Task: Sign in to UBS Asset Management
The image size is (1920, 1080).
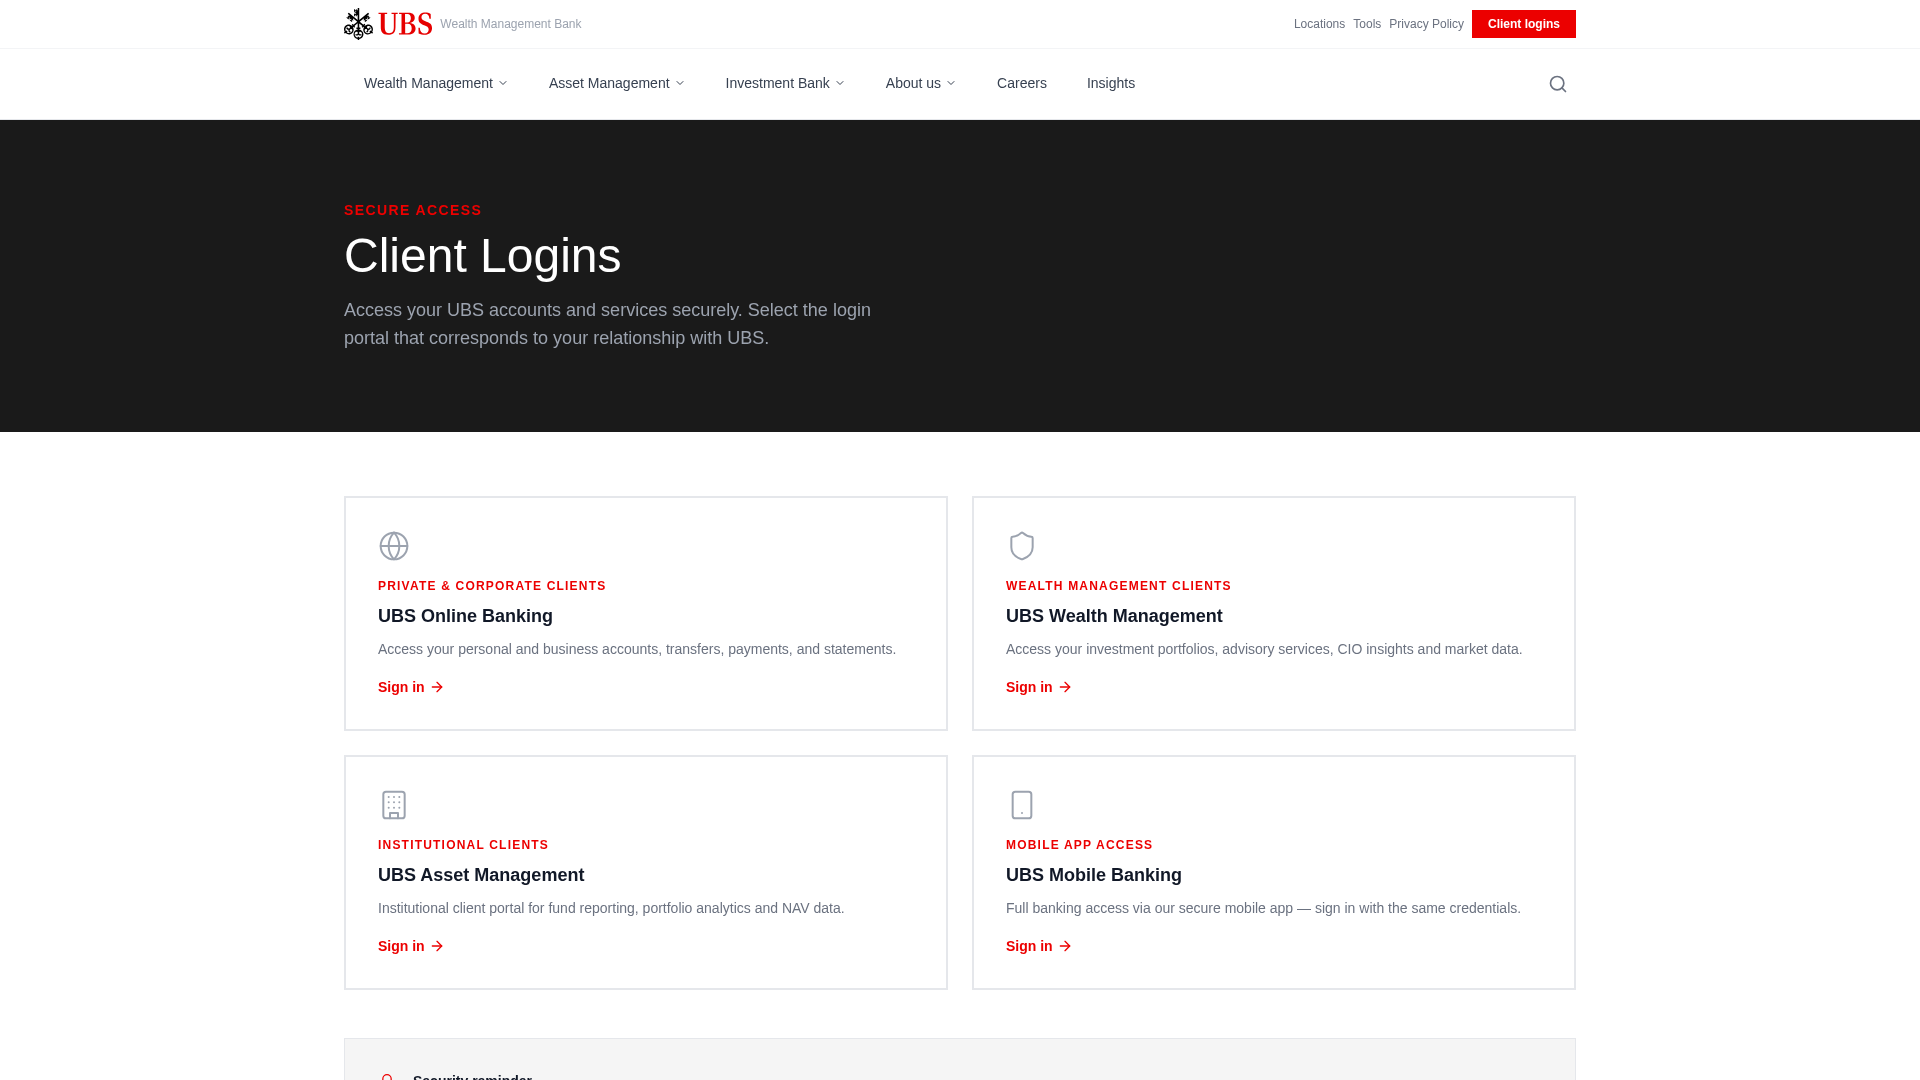Action: pyautogui.click(x=411, y=946)
